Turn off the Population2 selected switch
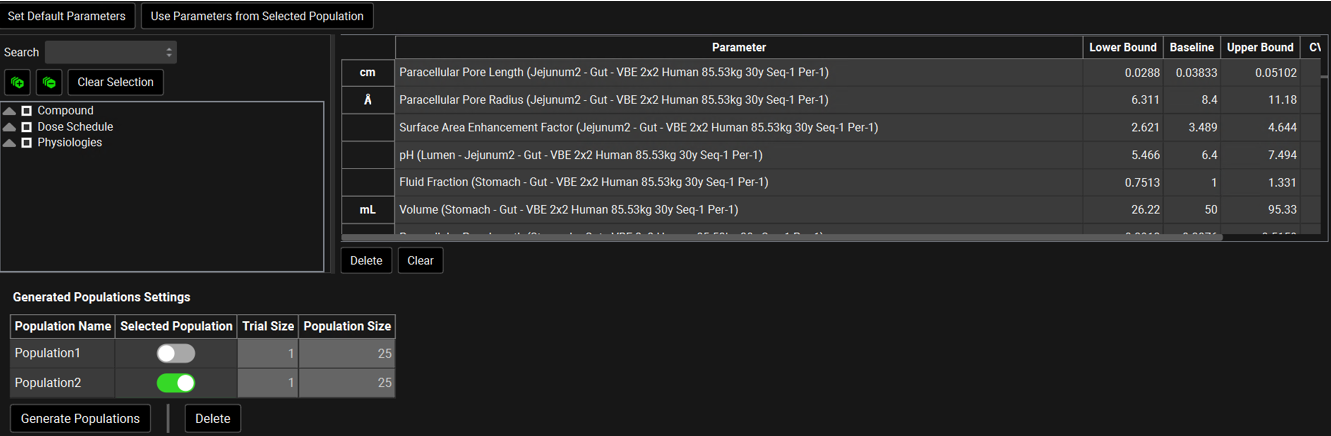 [176, 383]
